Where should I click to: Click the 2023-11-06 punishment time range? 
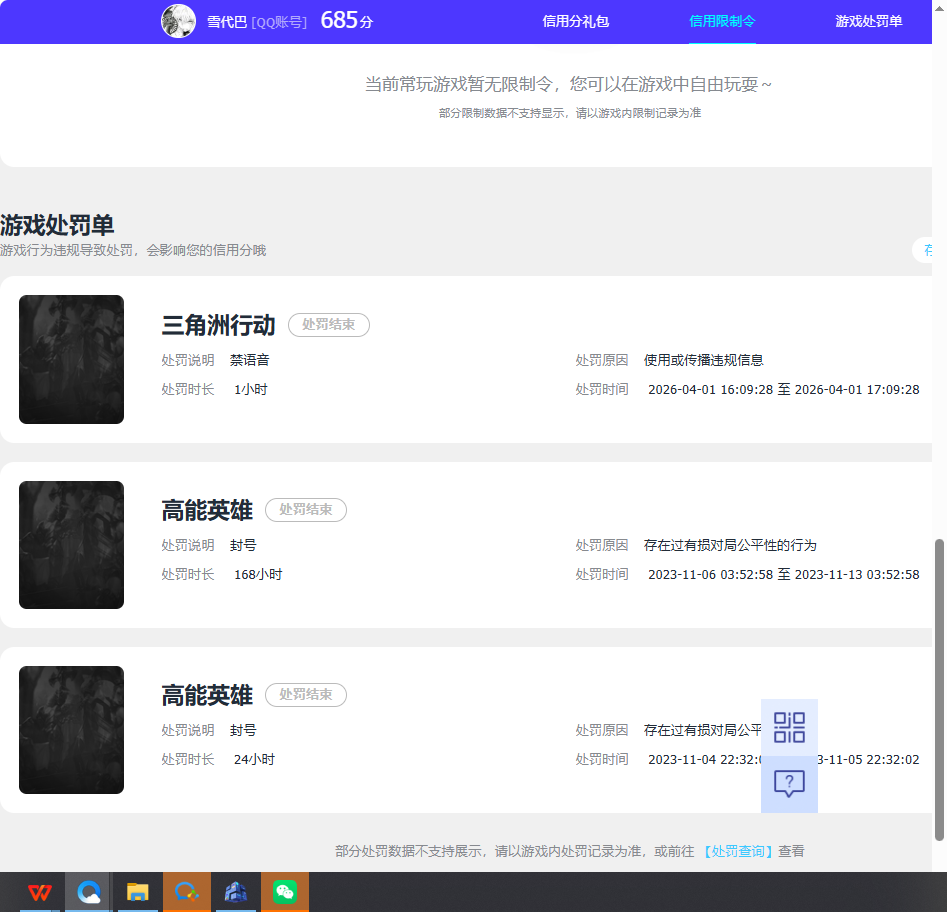(784, 574)
